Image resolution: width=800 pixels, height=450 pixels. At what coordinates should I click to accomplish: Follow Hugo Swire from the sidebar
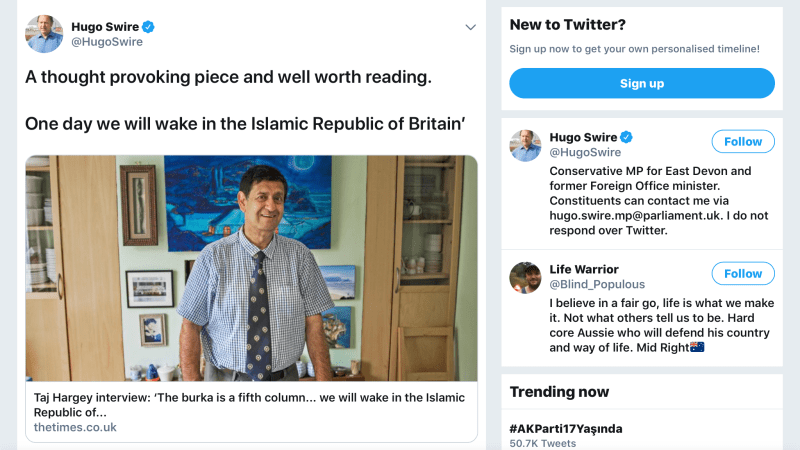tap(742, 141)
